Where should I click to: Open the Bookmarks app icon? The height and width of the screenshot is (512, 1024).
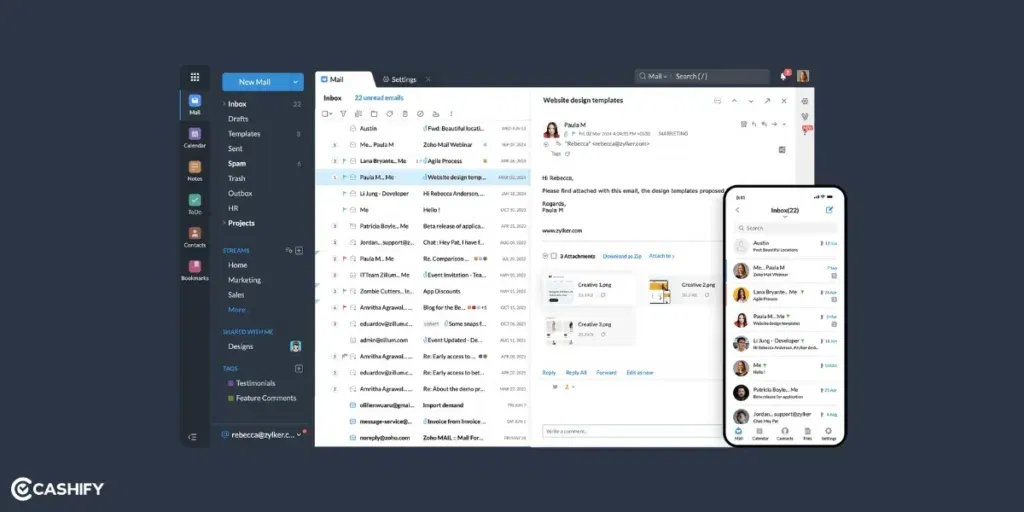coord(195,269)
